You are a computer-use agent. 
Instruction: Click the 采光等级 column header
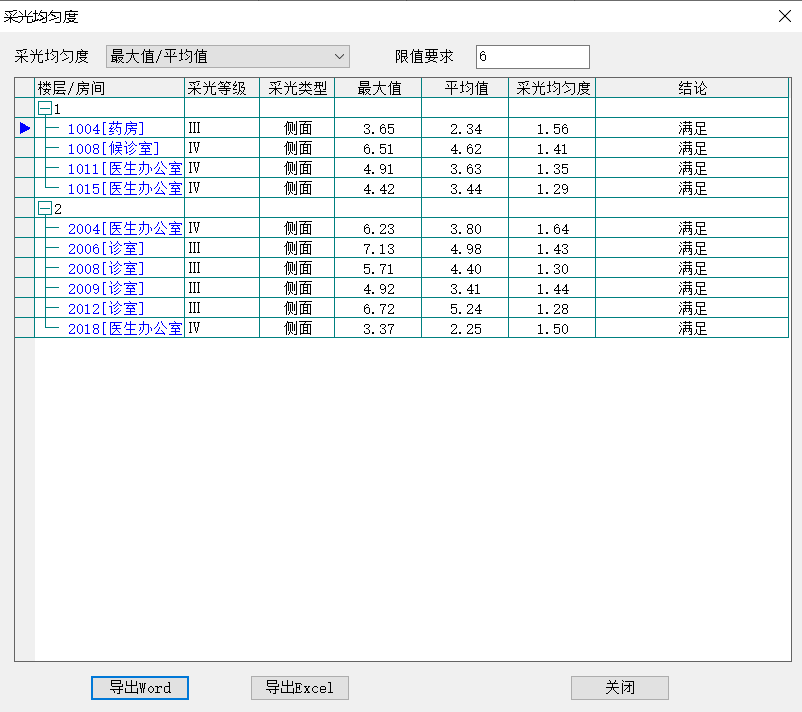(x=222, y=88)
